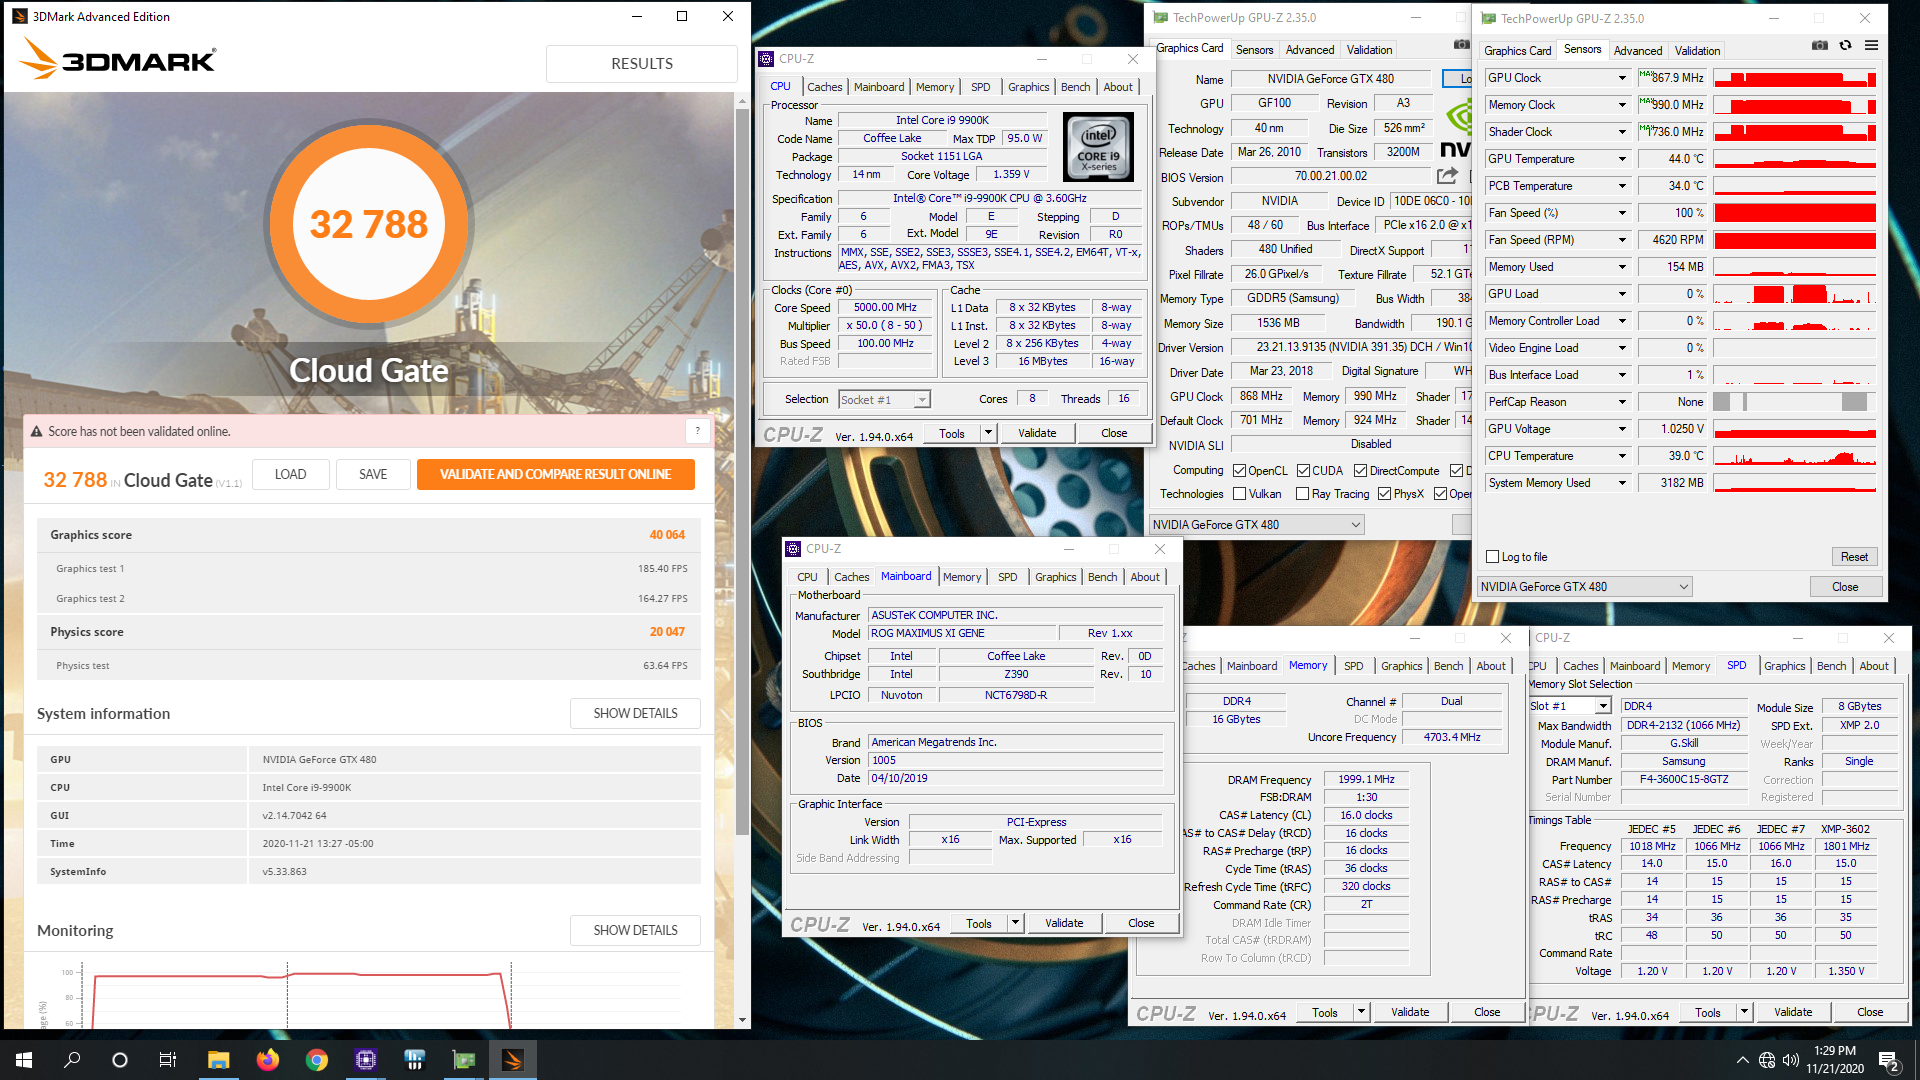Toggle the CUDA checkbox in GPU-Z

(1303, 471)
